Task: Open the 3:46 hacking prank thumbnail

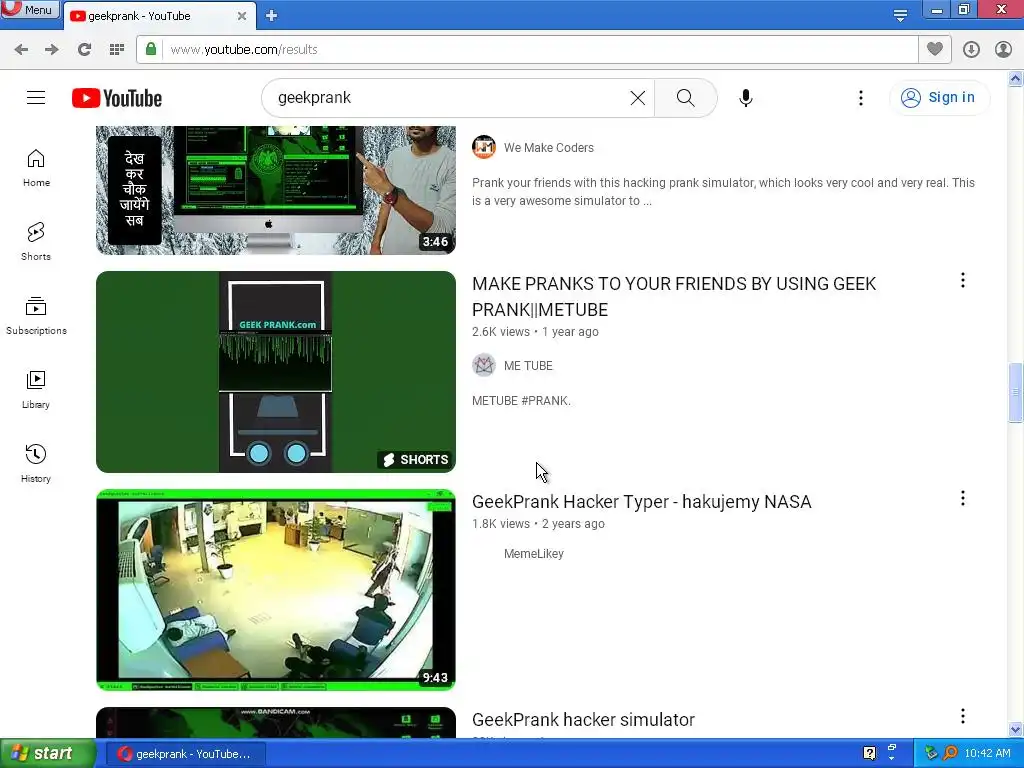Action: coord(276,189)
